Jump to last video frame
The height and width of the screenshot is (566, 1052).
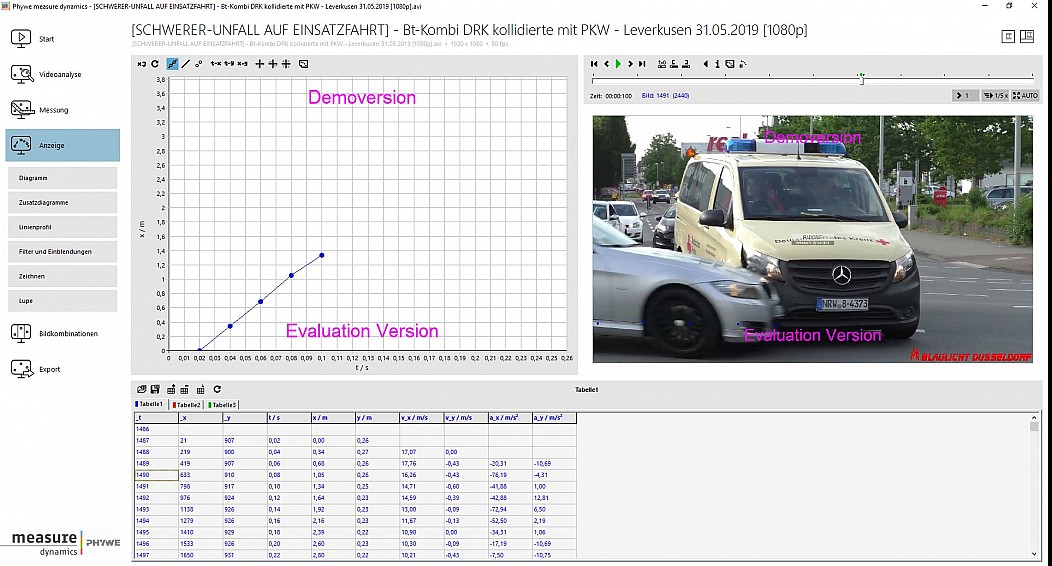click(x=642, y=64)
